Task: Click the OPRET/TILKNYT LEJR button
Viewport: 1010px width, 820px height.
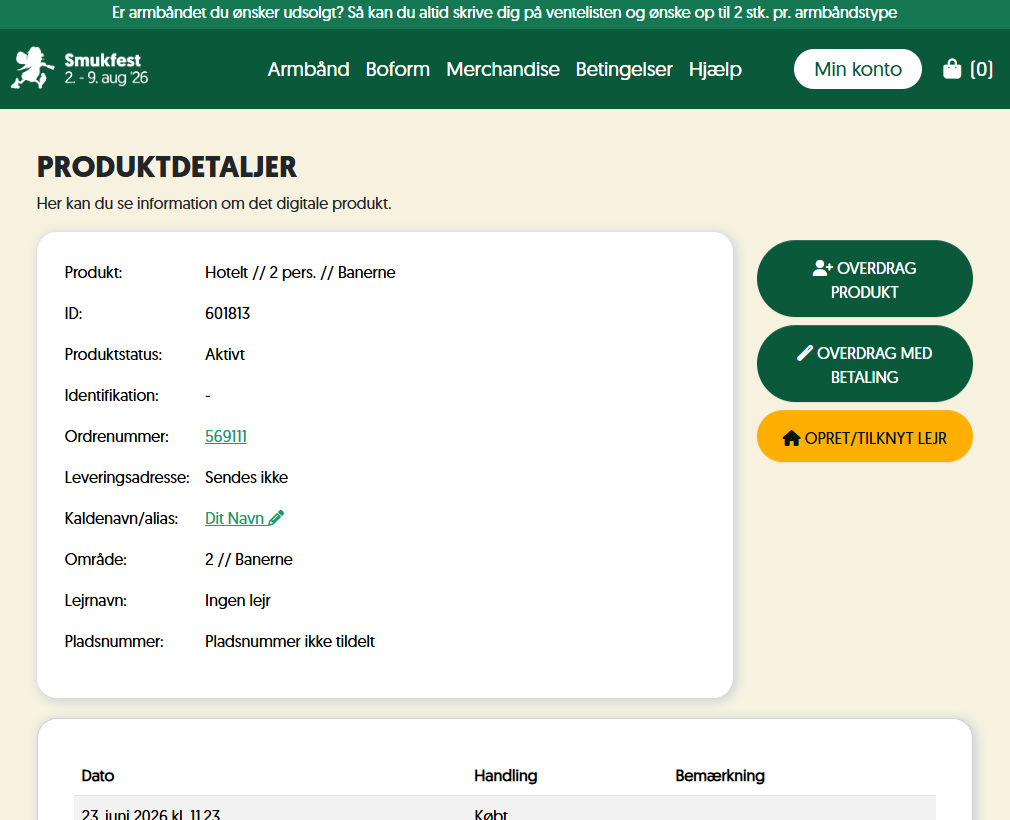Action: point(864,436)
